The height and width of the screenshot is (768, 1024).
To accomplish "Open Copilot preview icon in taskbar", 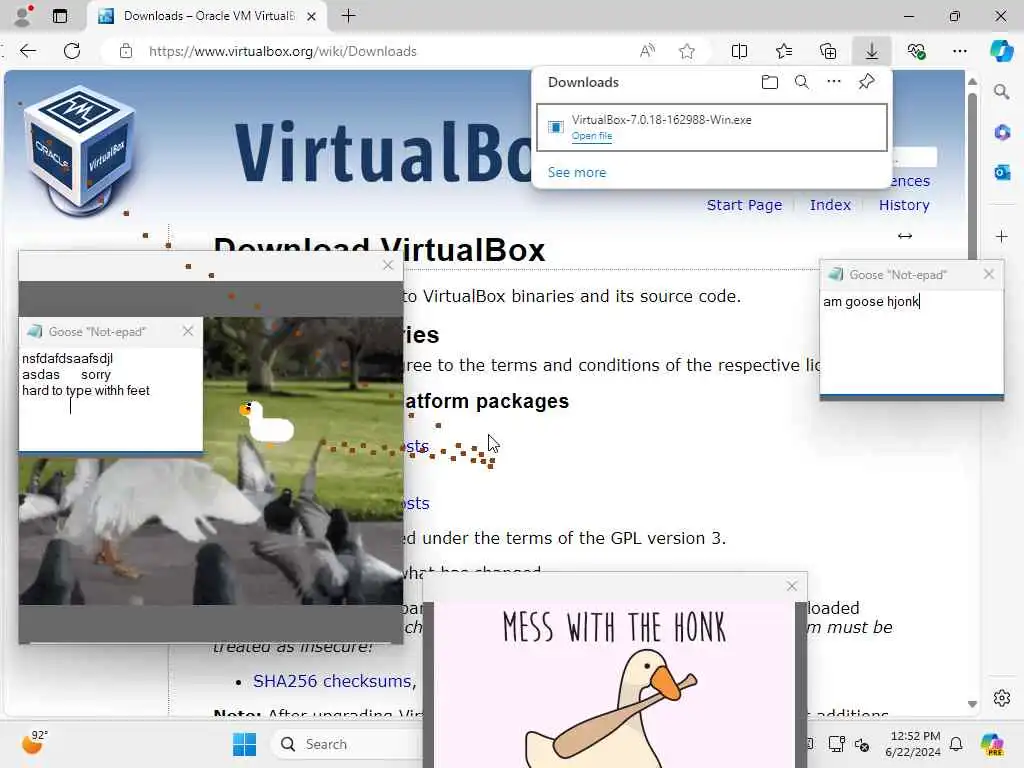I will [992, 744].
